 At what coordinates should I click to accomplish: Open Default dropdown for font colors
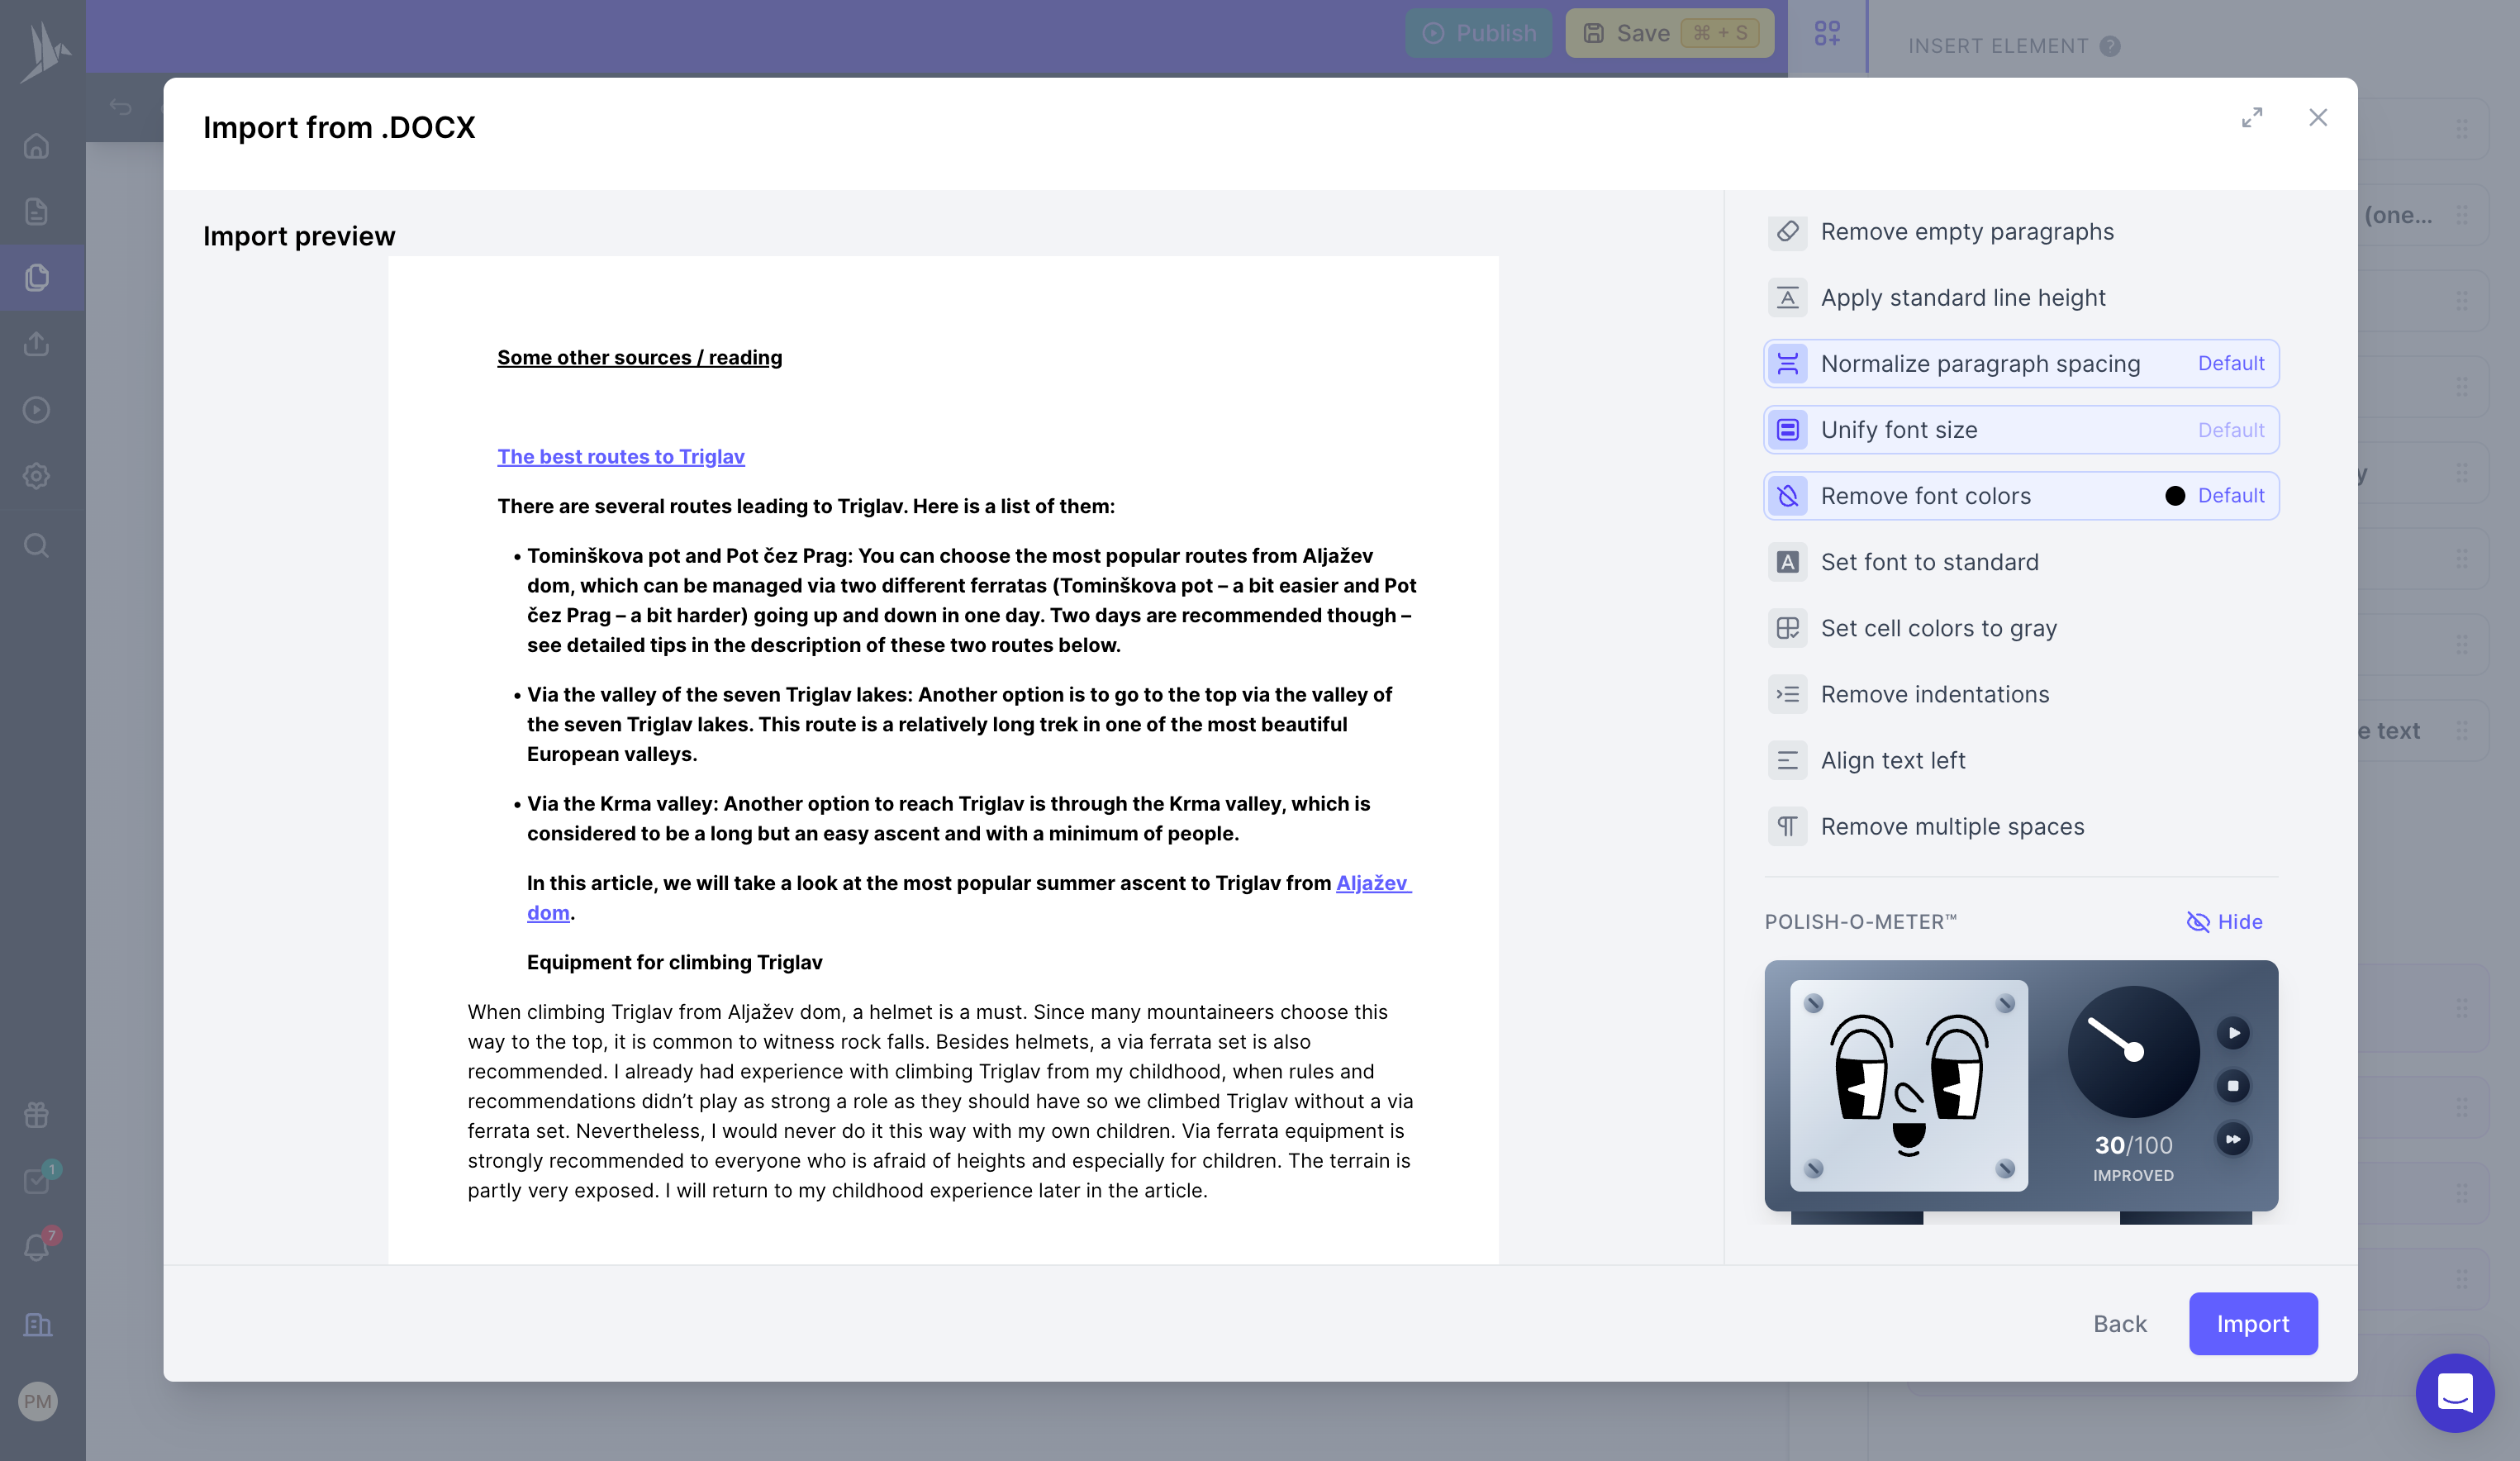click(2230, 496)
